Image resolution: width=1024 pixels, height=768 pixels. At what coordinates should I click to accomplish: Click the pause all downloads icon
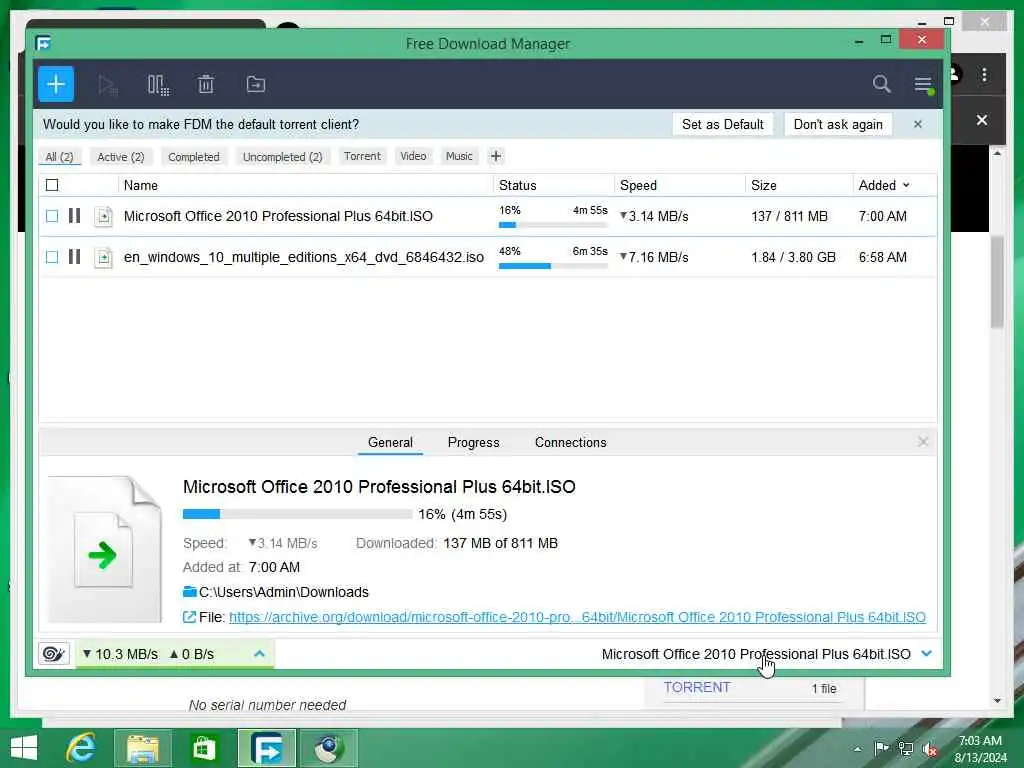(x=157, y=85)
